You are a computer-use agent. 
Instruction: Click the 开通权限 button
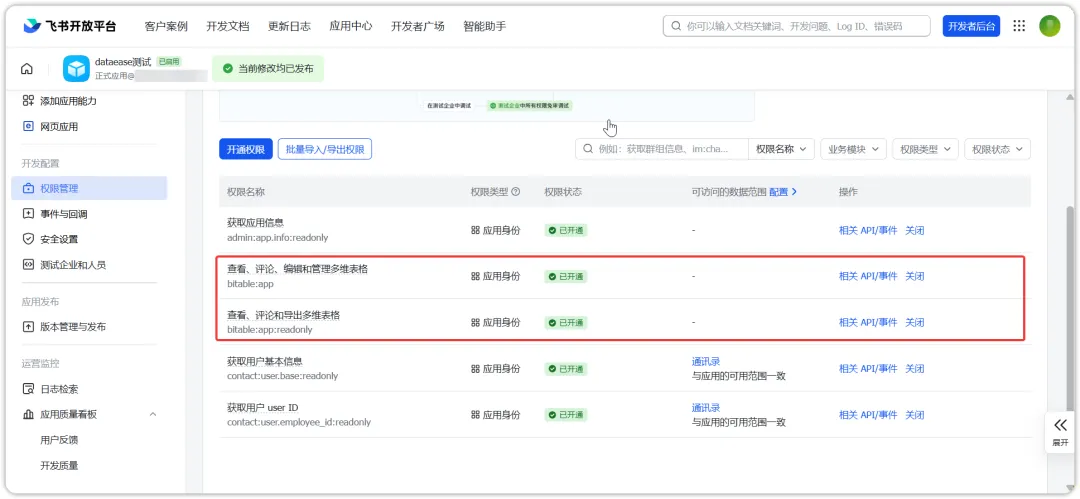tap(246, 149)
